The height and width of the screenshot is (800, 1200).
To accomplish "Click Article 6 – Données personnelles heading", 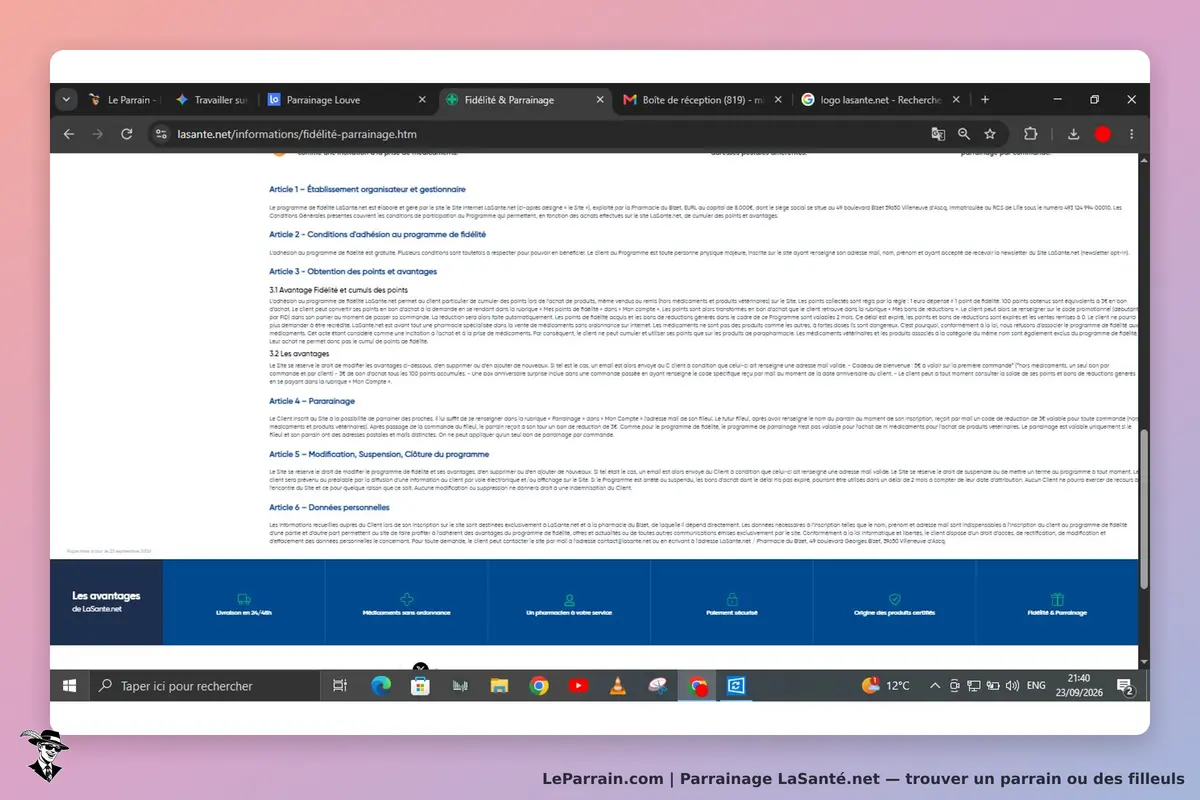I will click(x=331, y=507).
